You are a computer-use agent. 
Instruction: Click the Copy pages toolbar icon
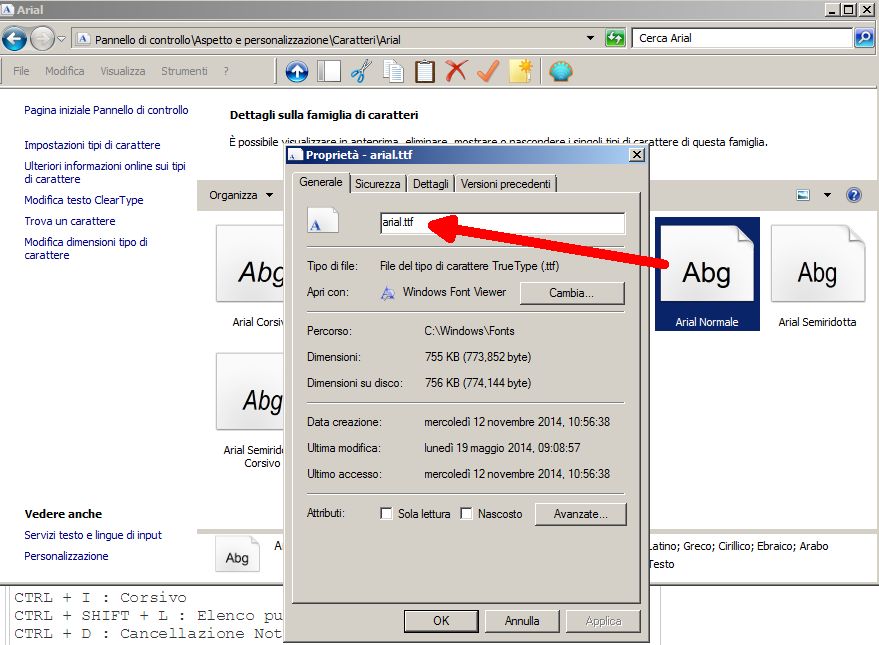click(393, 72)
